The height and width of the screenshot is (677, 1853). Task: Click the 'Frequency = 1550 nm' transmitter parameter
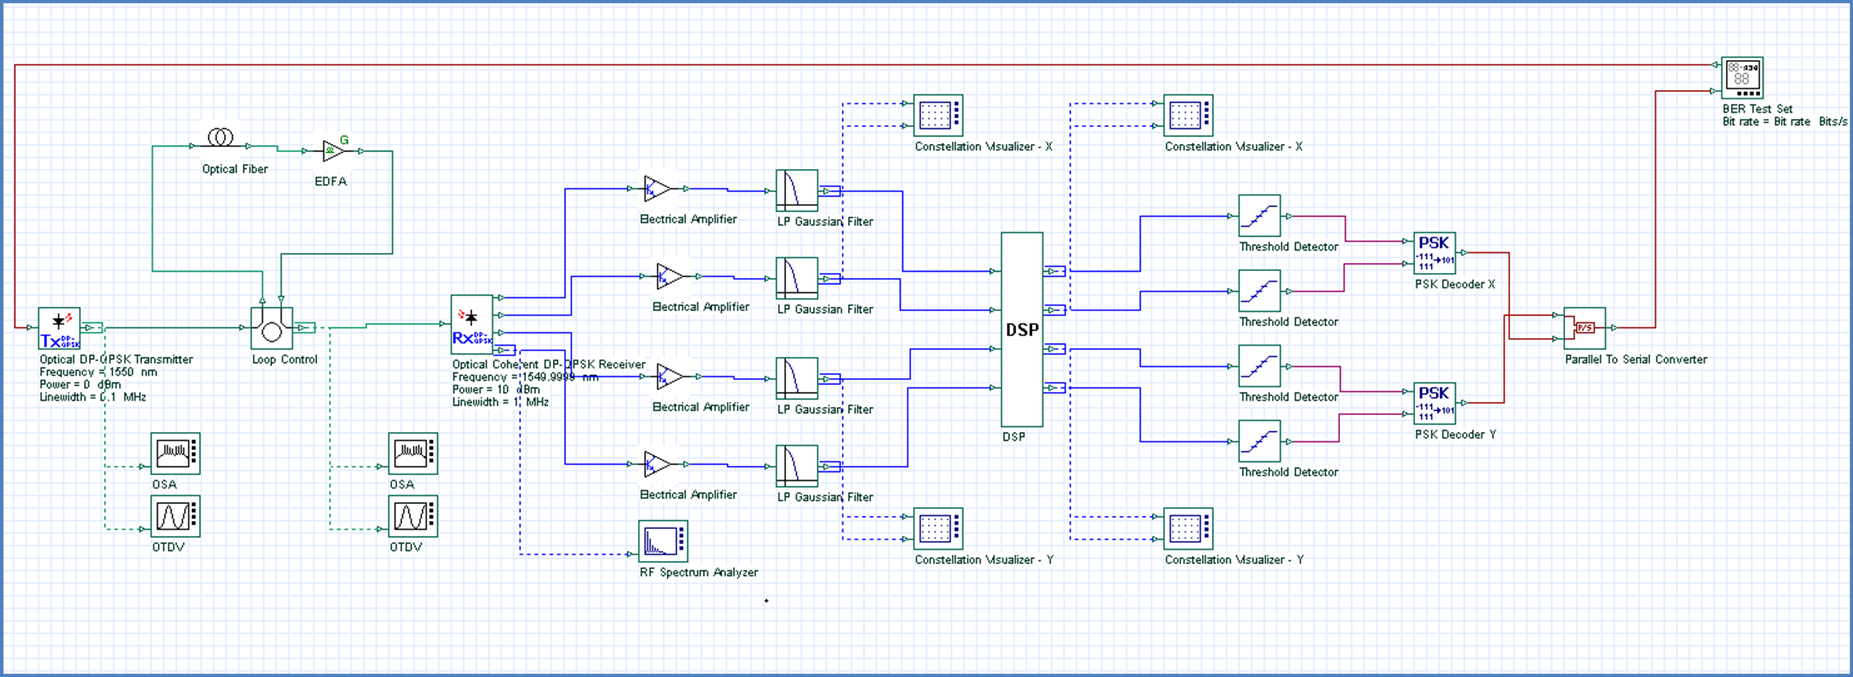click(98, 372)
